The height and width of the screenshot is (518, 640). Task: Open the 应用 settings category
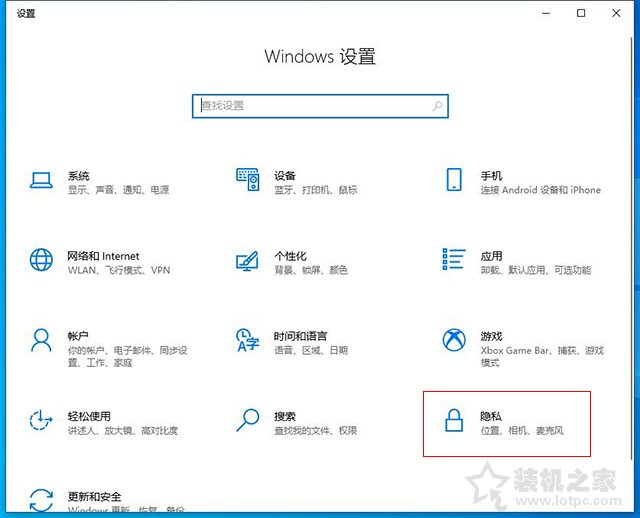click(x=491, y=256)
